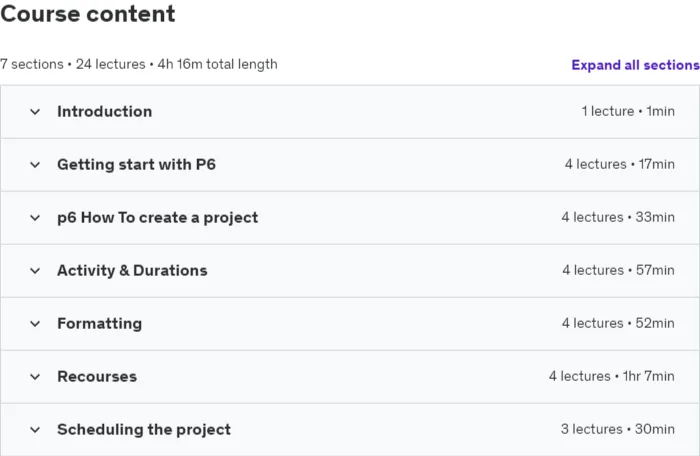
Task: Click the 3 lectures • 30min label
Action: point(618,429)
